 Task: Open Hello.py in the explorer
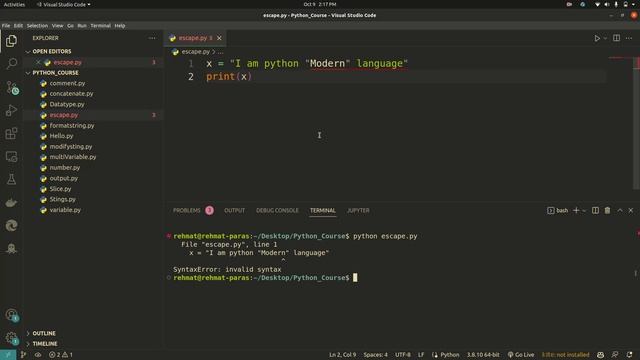point(61,136)
